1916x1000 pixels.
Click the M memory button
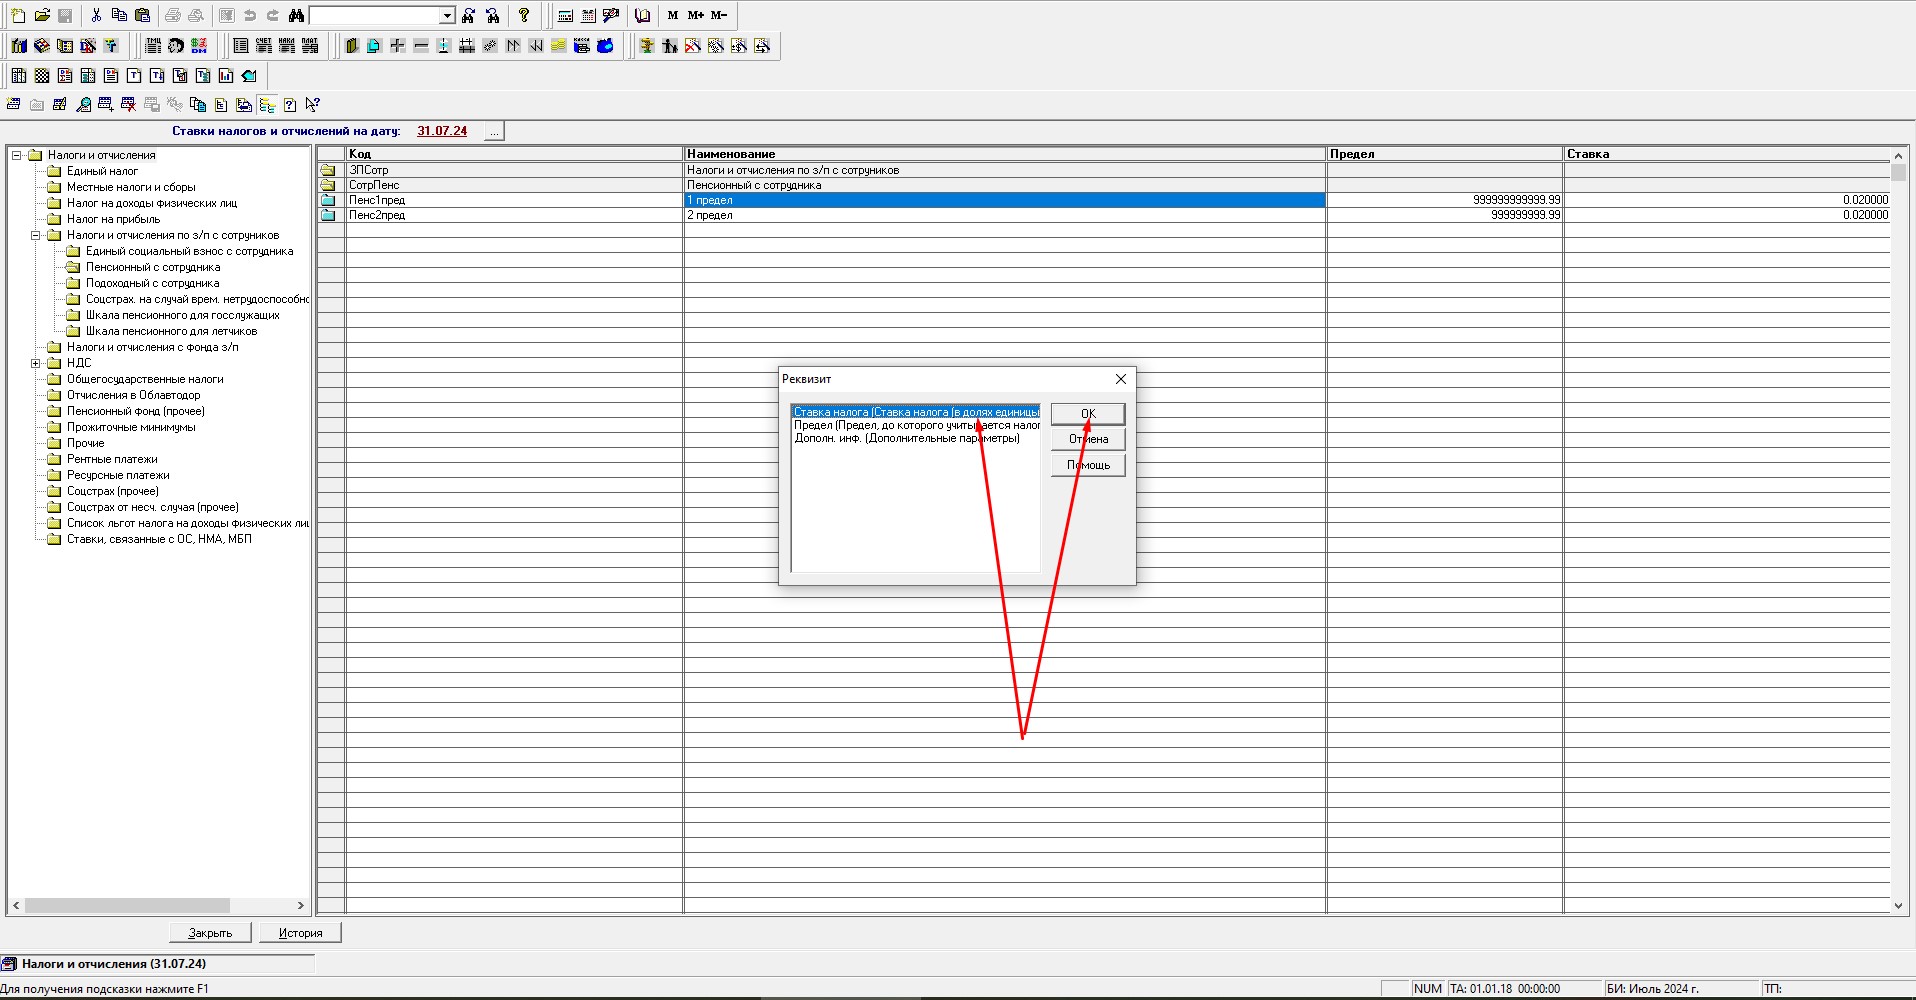point(673,15)
